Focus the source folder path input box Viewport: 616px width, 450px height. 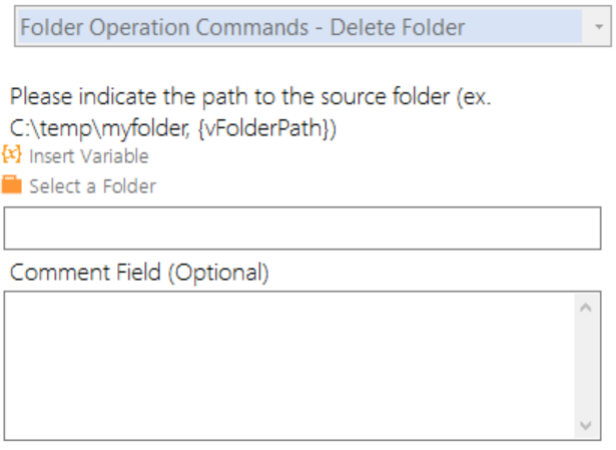pos(302,228)
